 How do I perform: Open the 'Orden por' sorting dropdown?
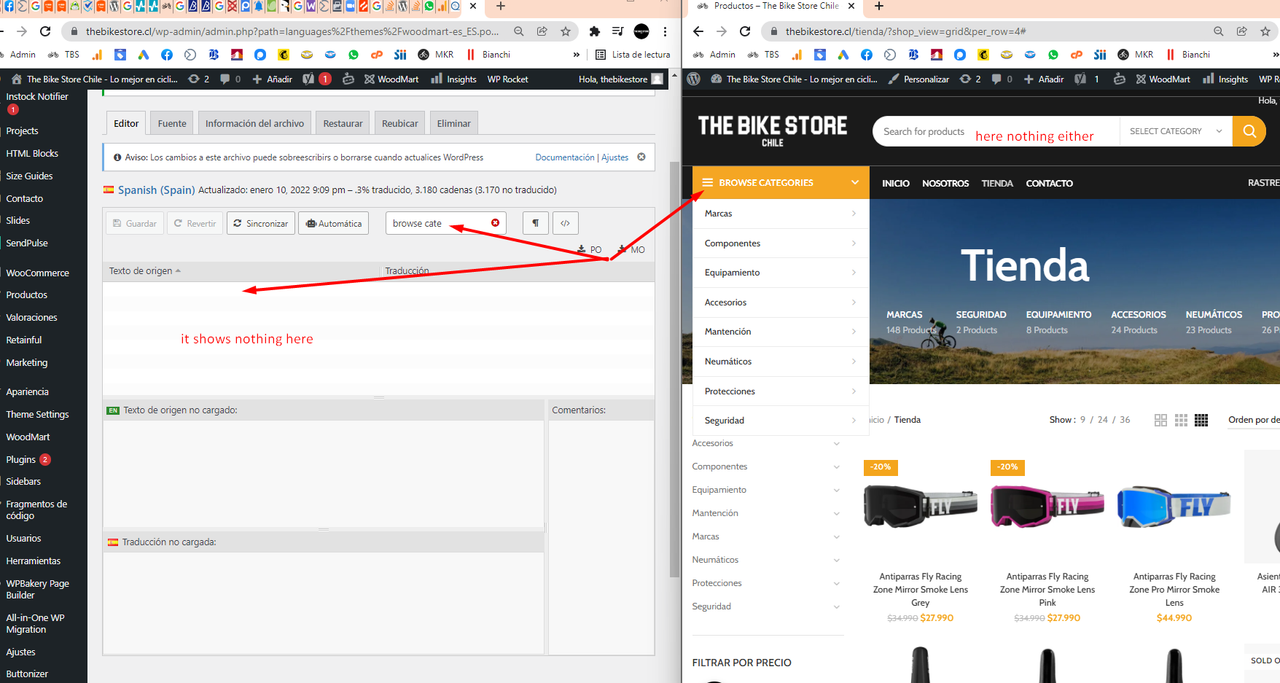1254,420
